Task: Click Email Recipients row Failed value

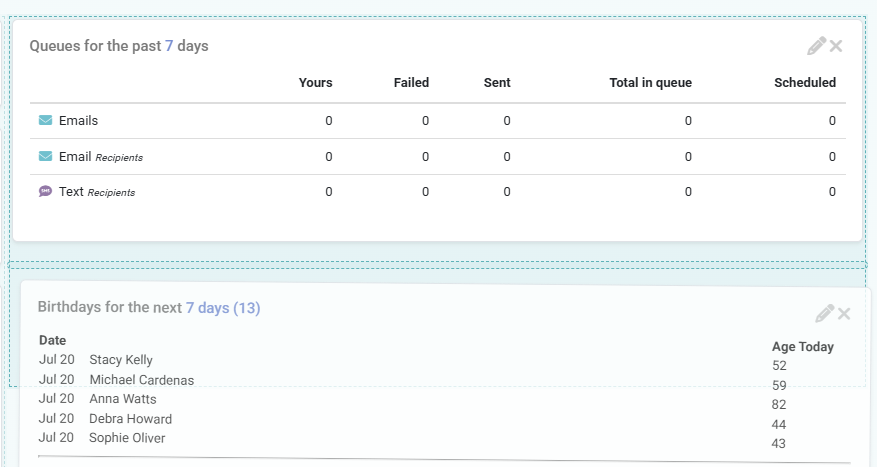Action: [426, 157]
